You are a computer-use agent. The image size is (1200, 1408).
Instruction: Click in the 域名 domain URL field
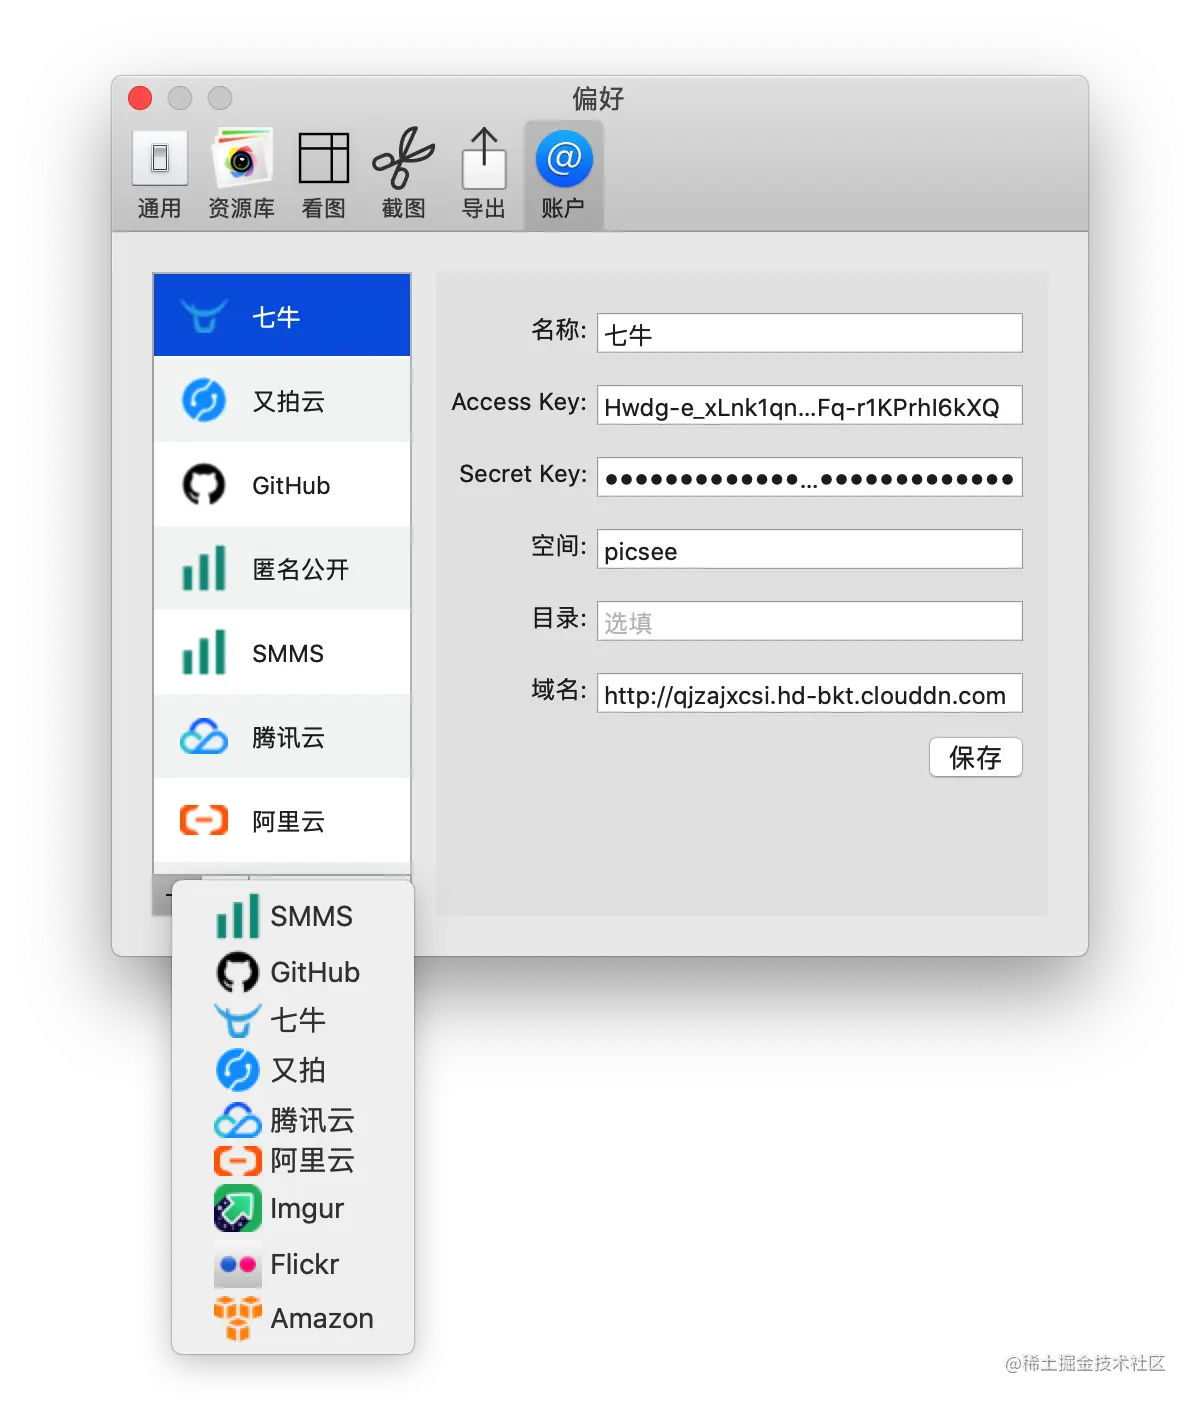[810, 693]
